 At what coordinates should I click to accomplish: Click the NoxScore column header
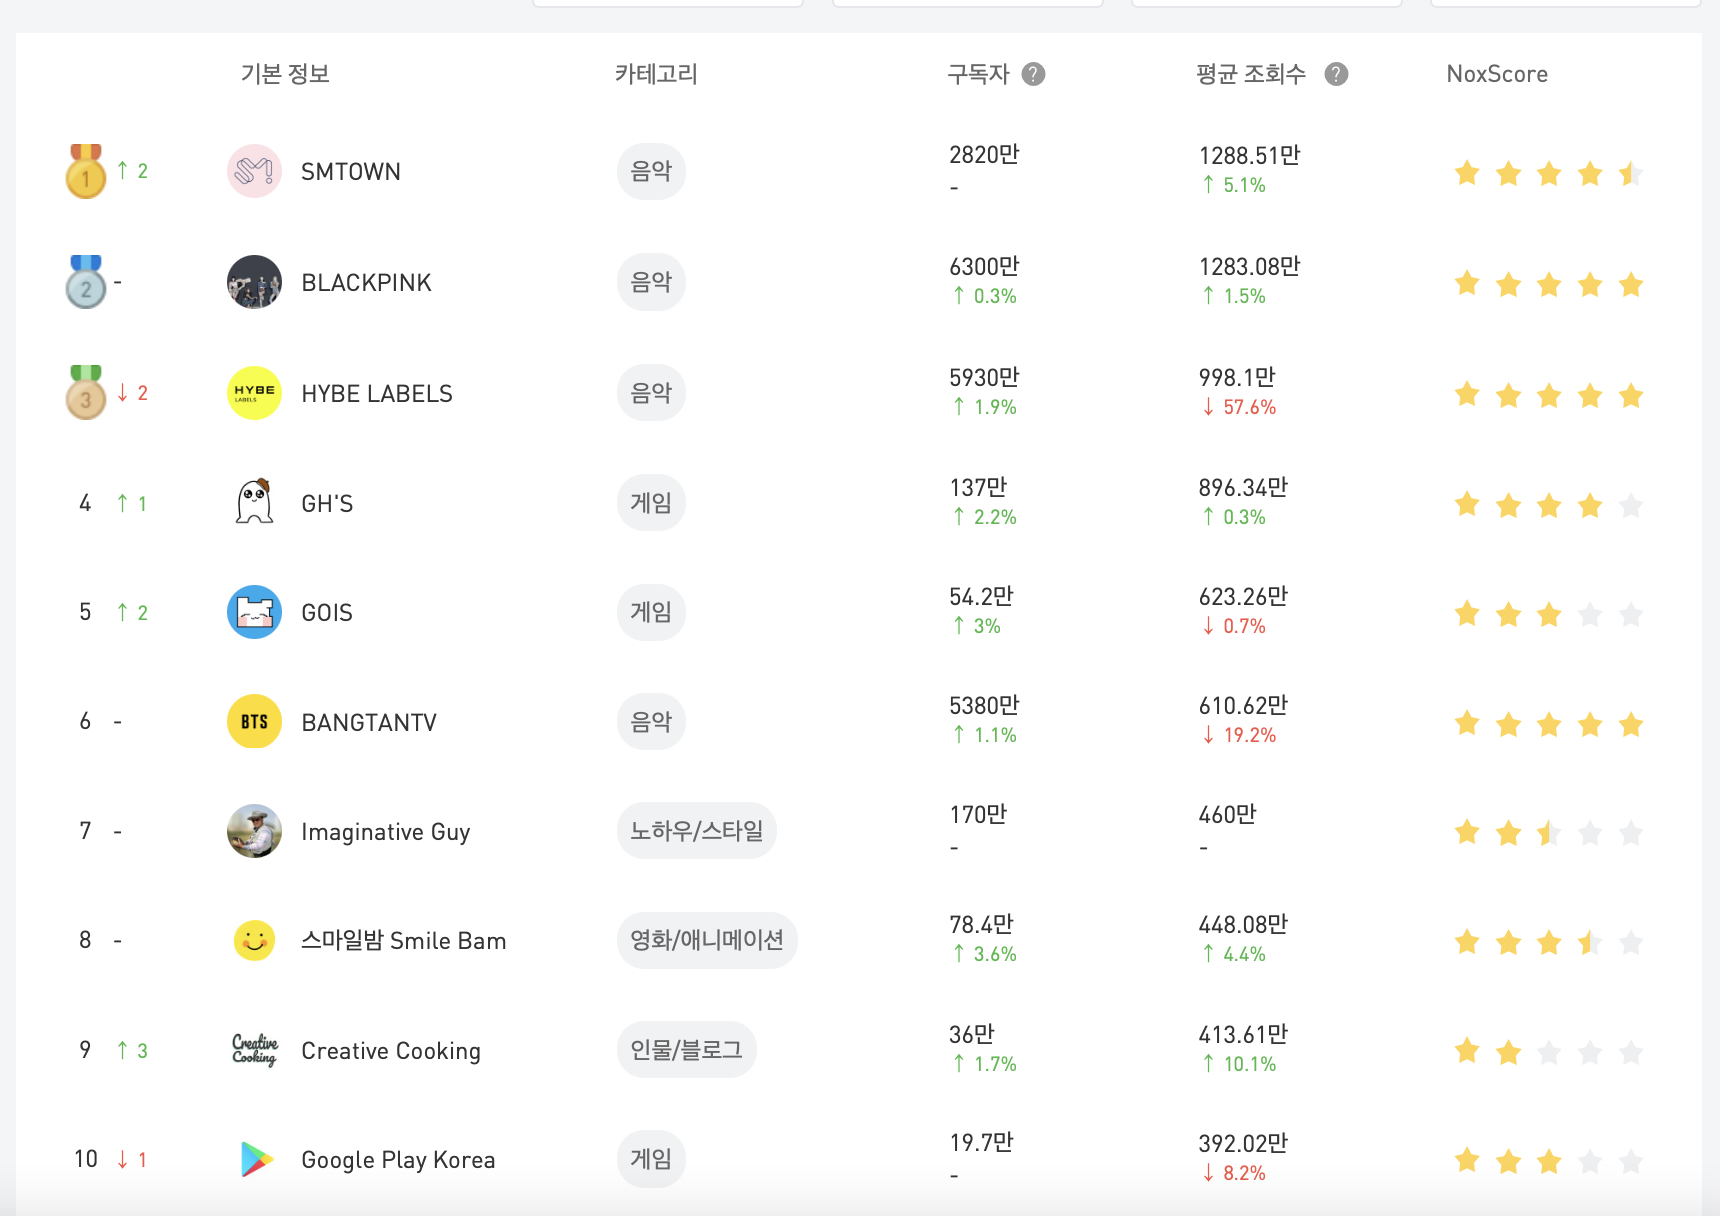[1497, 73]
